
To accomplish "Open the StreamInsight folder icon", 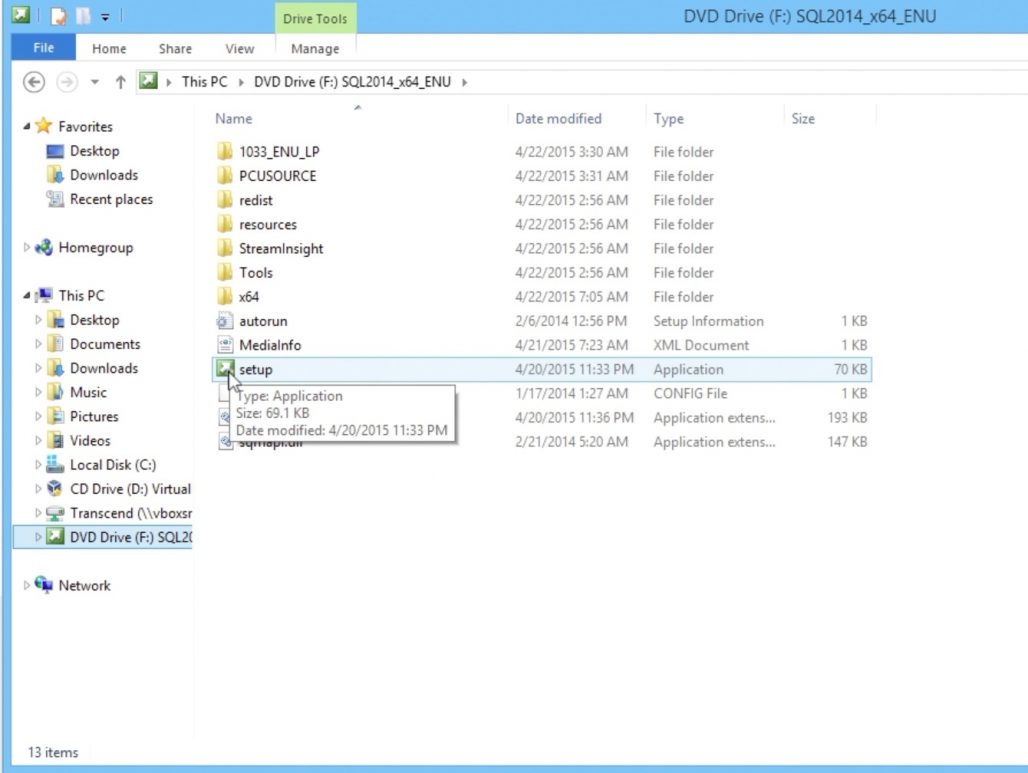I will 226,248.
